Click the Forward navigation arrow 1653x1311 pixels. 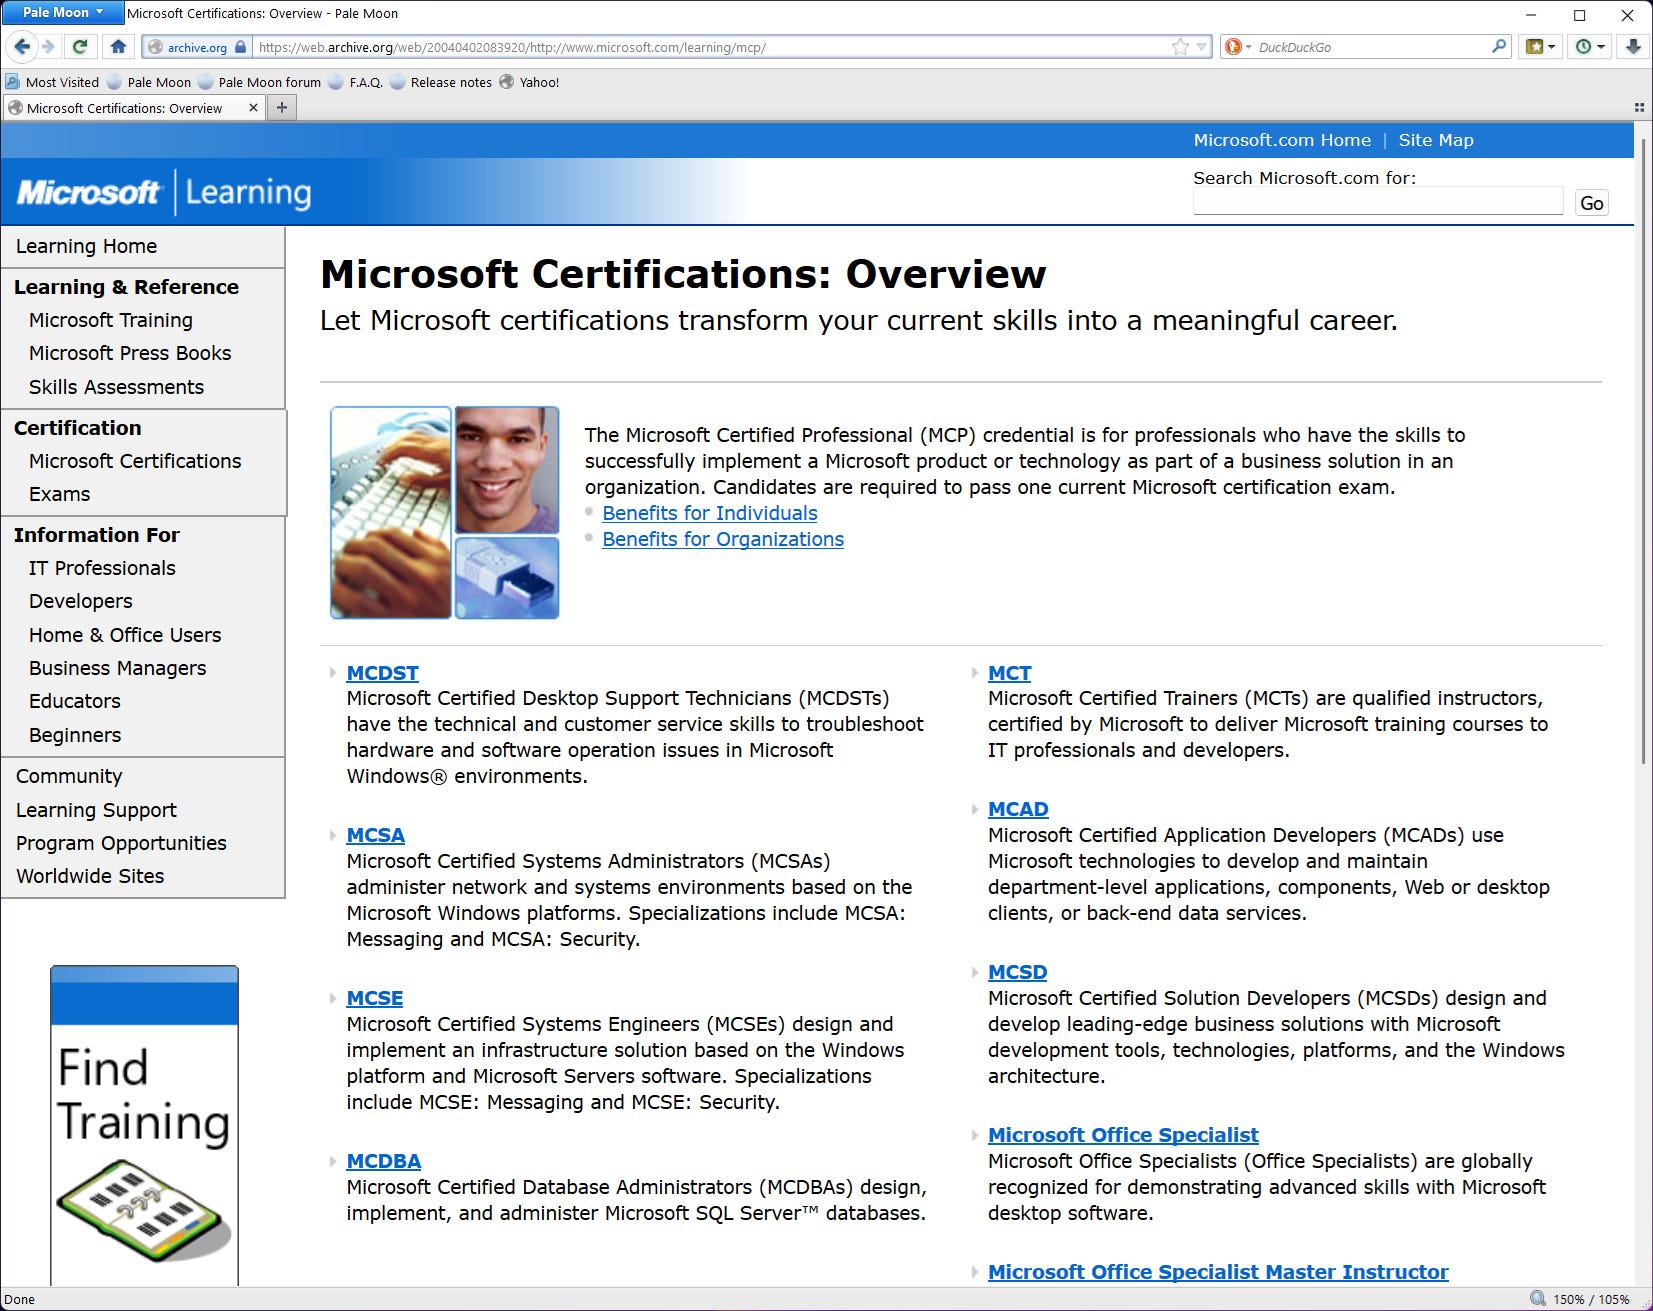(x=48, y=46)
